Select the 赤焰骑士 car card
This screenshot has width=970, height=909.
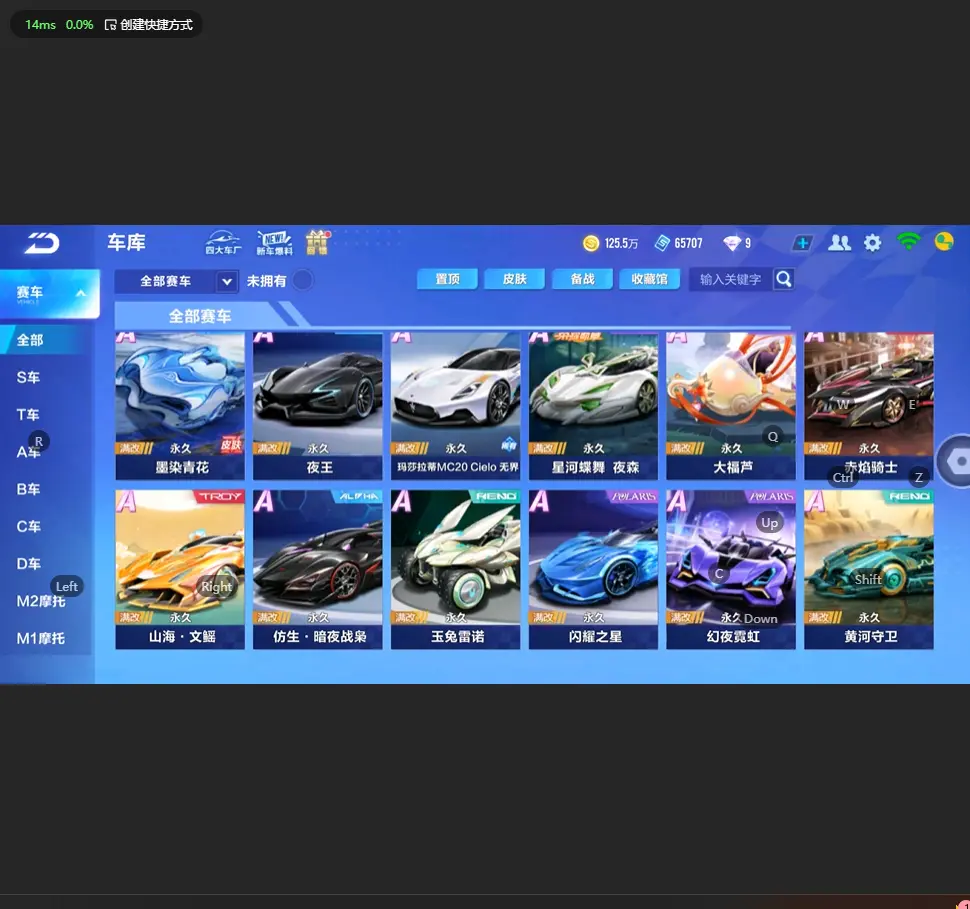click(x=869, y=406)
